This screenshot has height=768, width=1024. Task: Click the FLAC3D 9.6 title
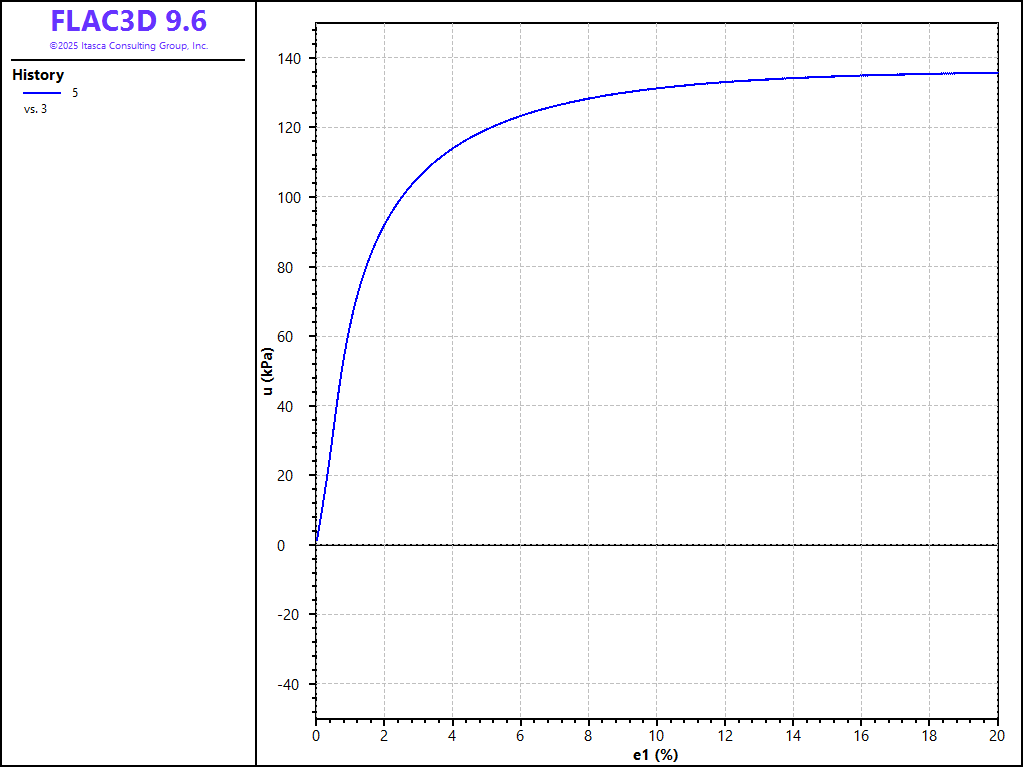pyautogui.click(x=129, y=21)
